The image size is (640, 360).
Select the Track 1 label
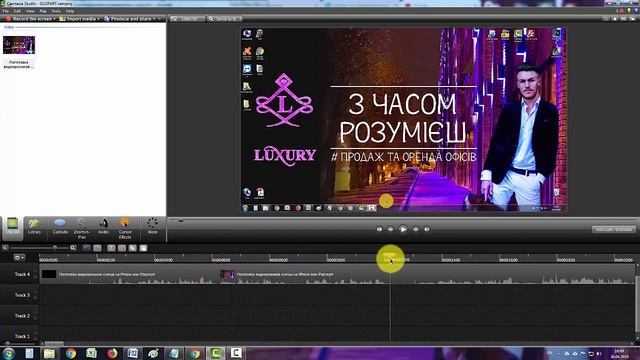coord(22,336)
